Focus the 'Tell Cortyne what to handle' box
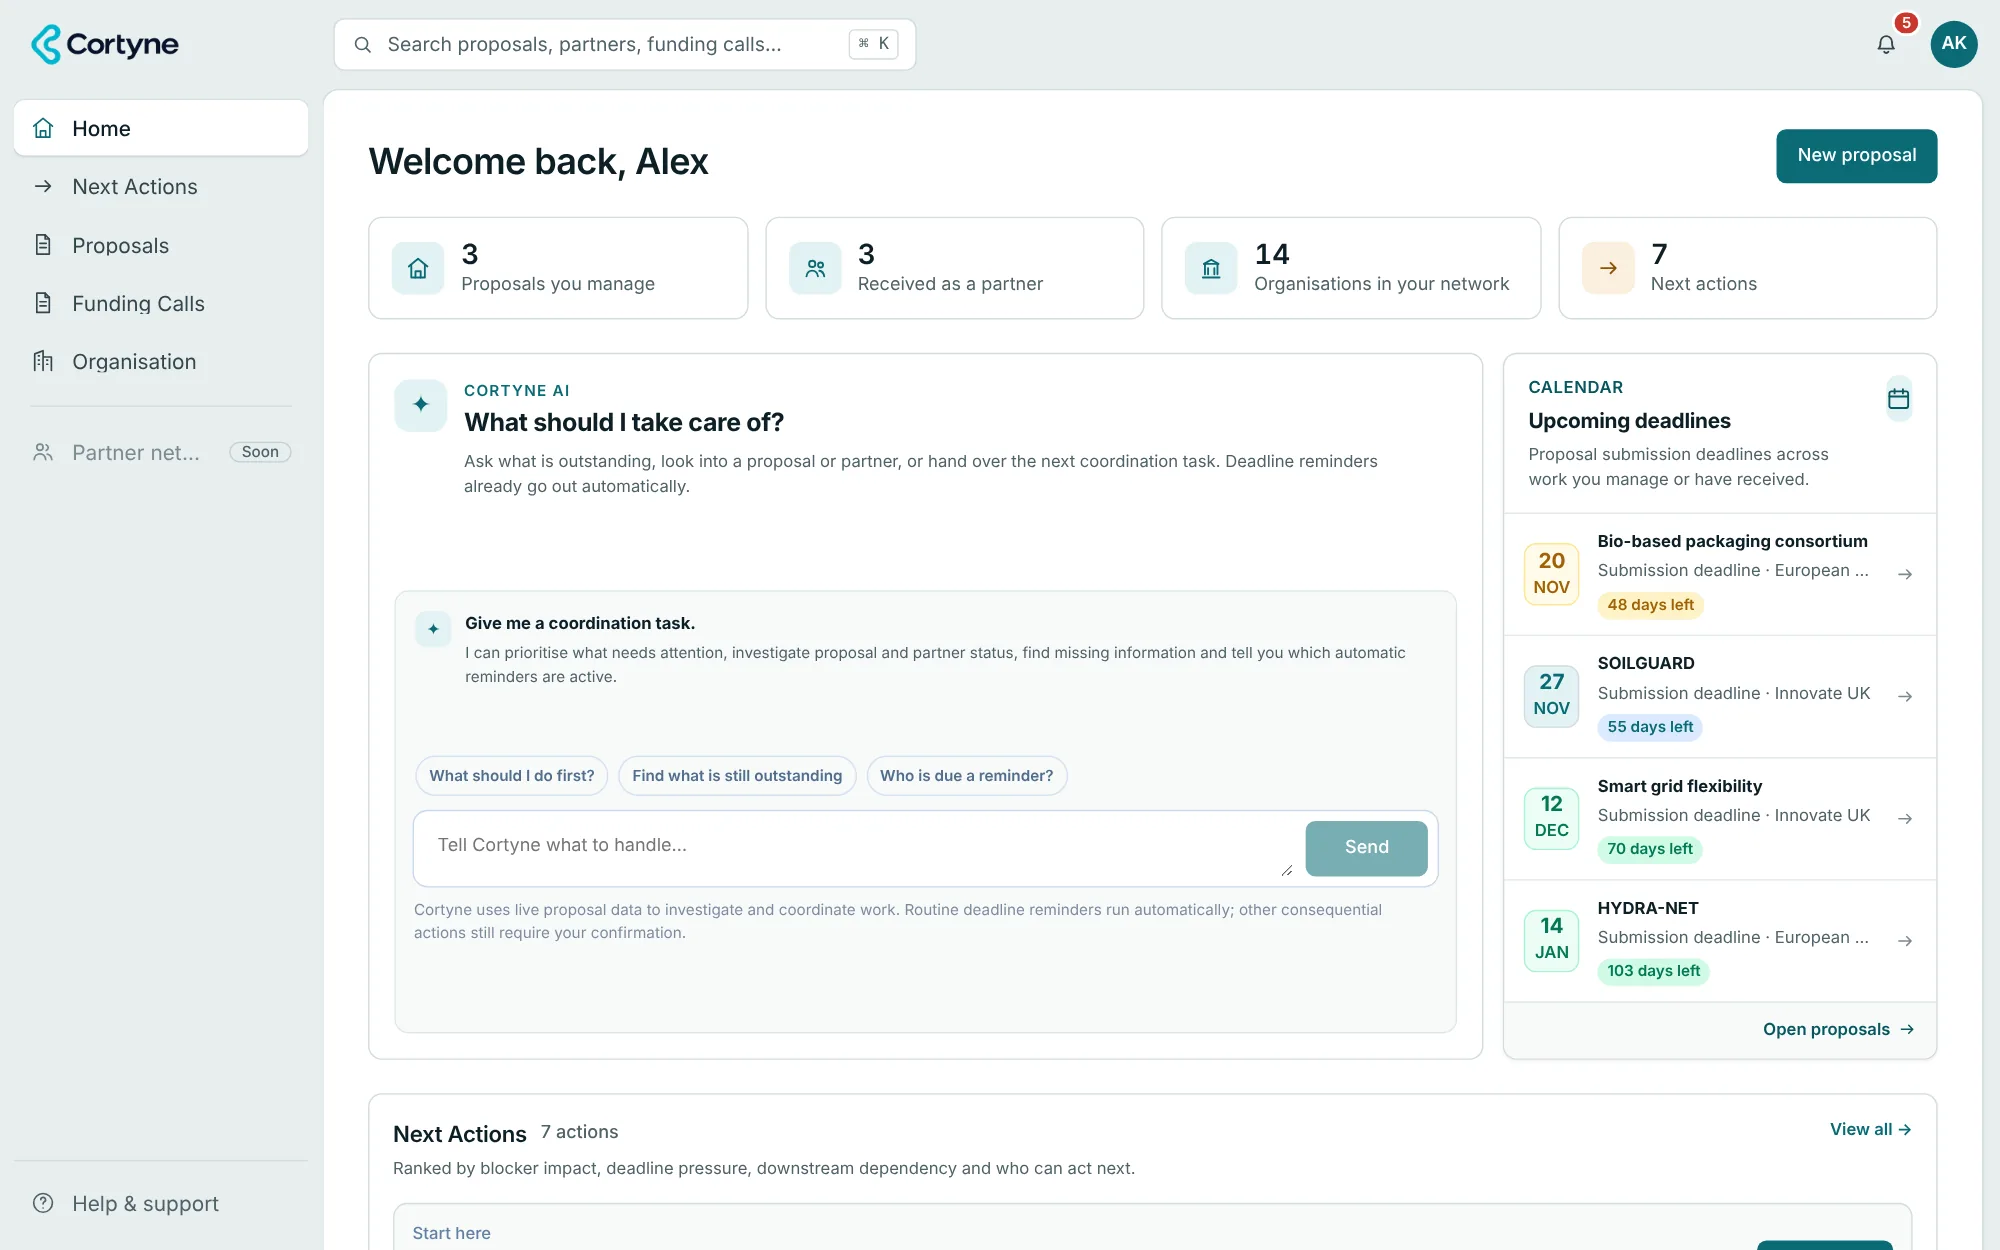2000x1250 pixels. pos(858,848)
